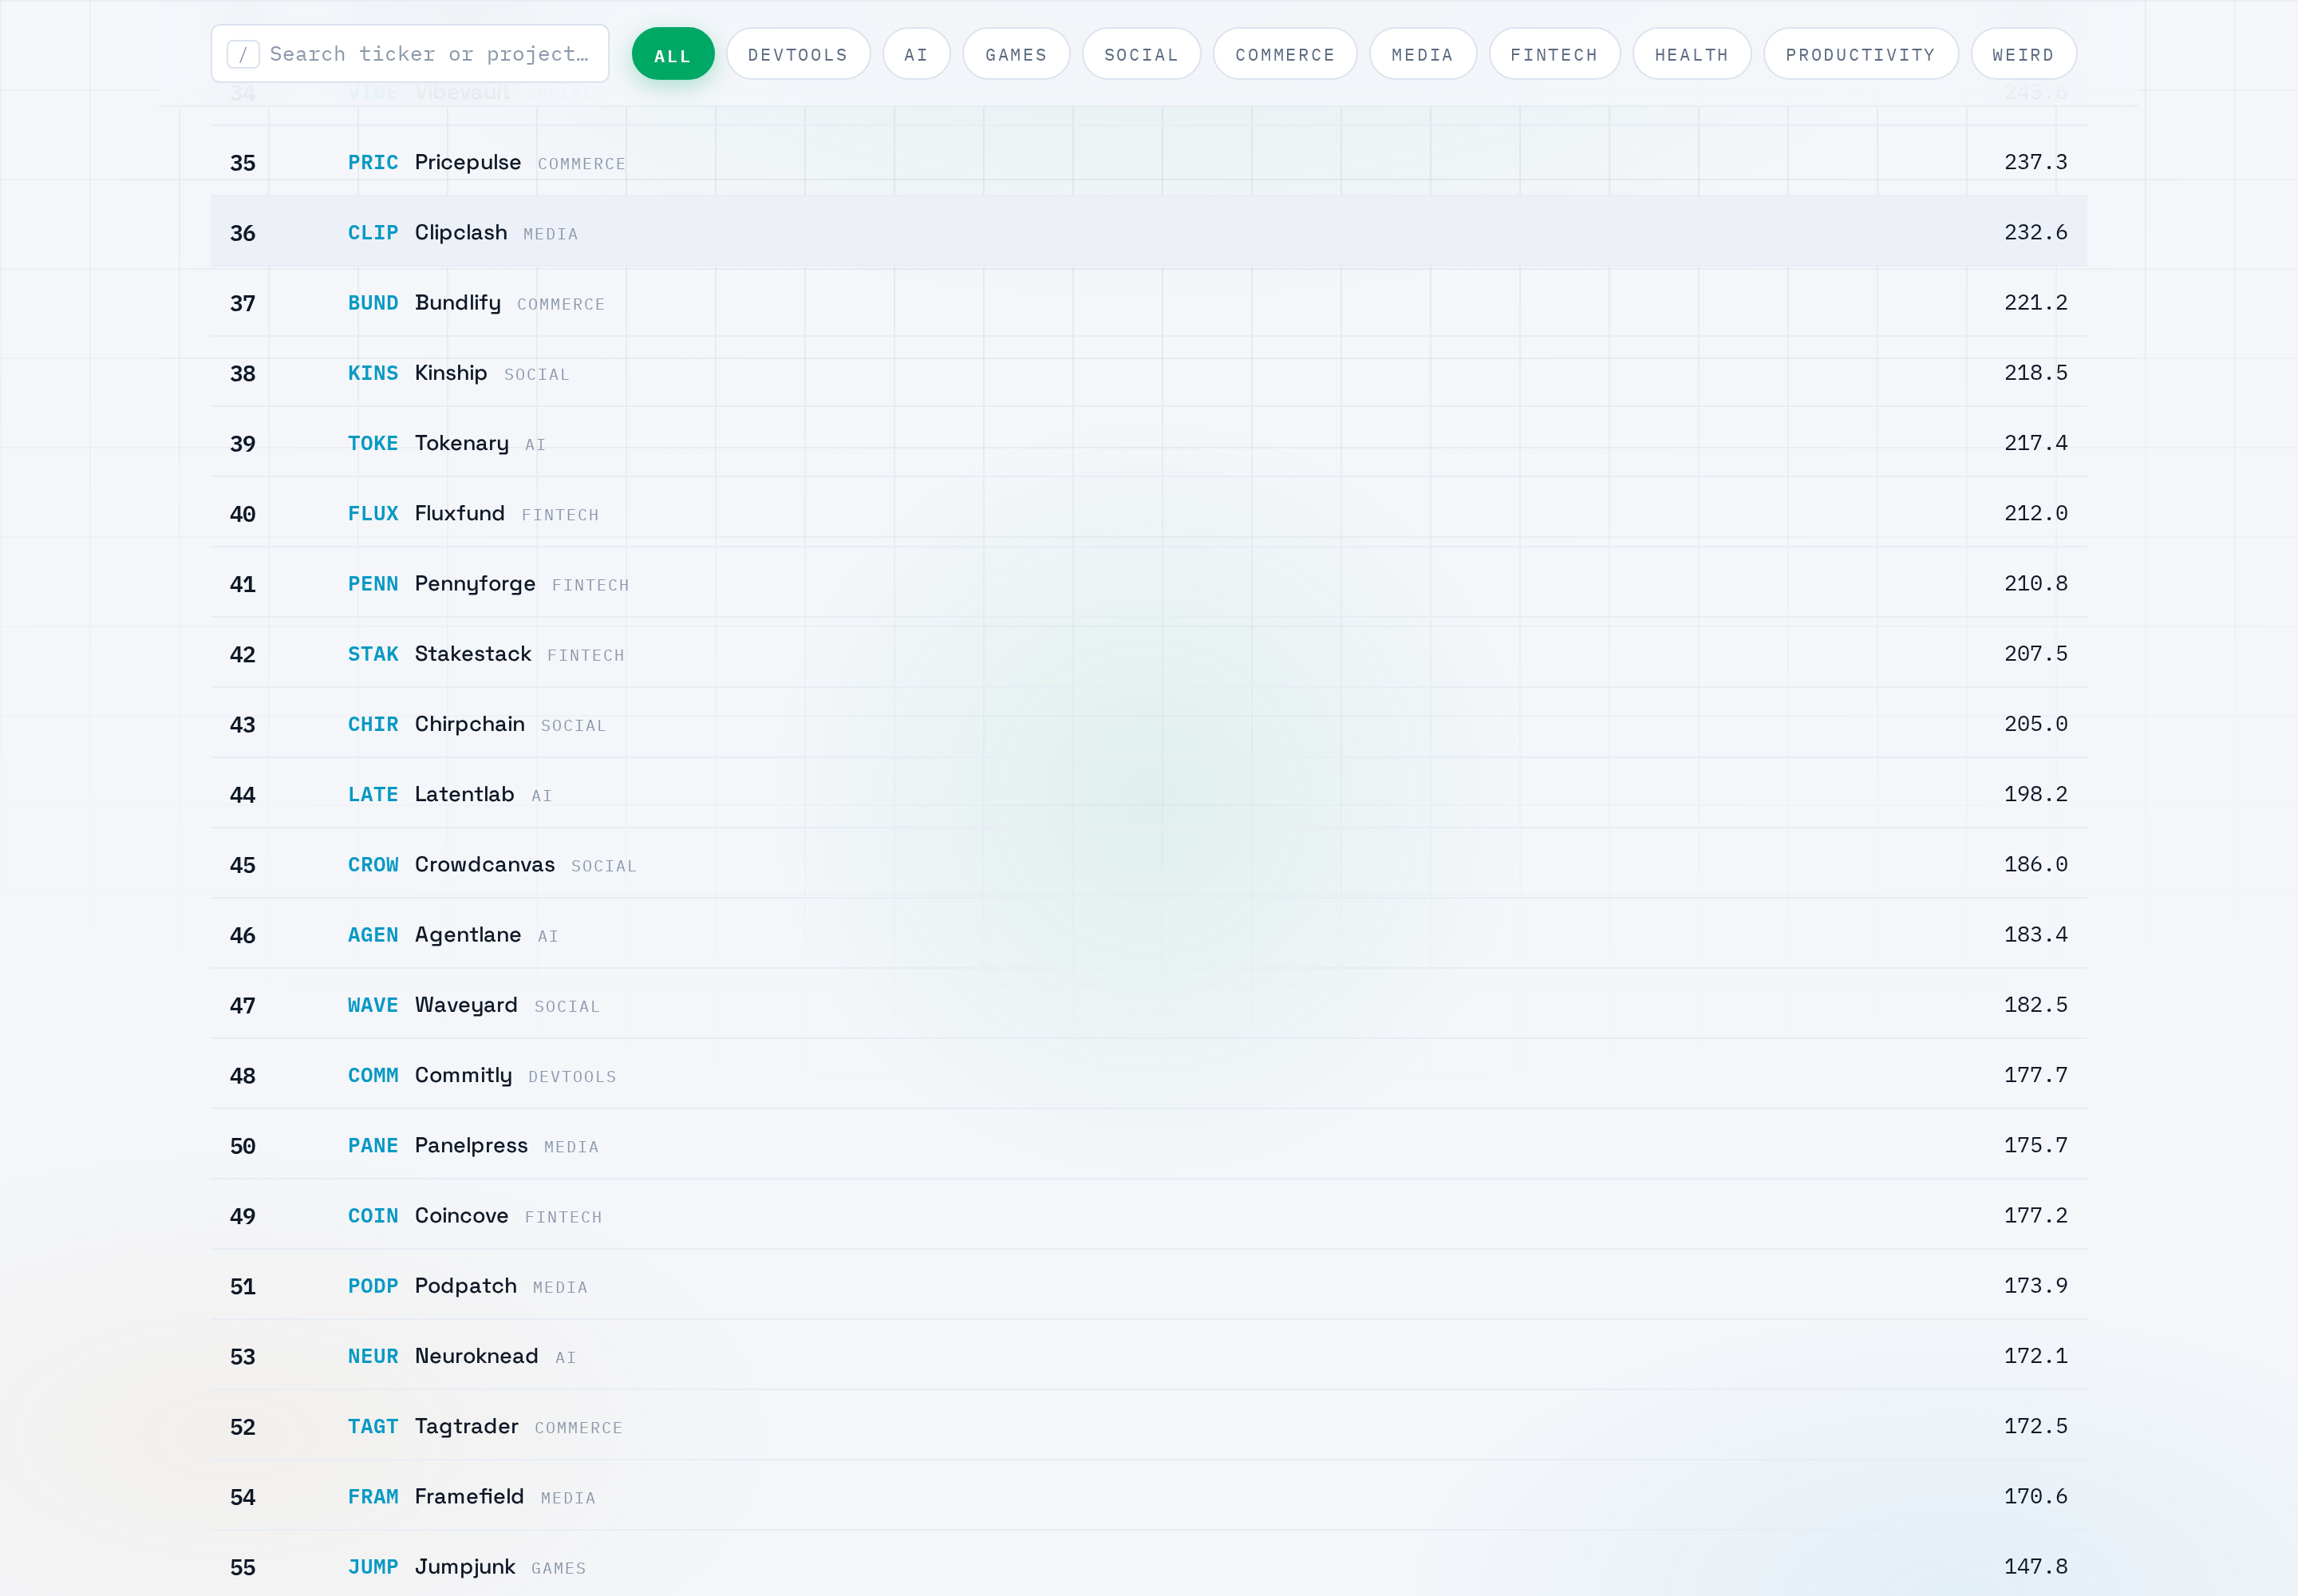Filter by COMMERCE category chip
2298x1596 pixels.
tap(1285, 54)
